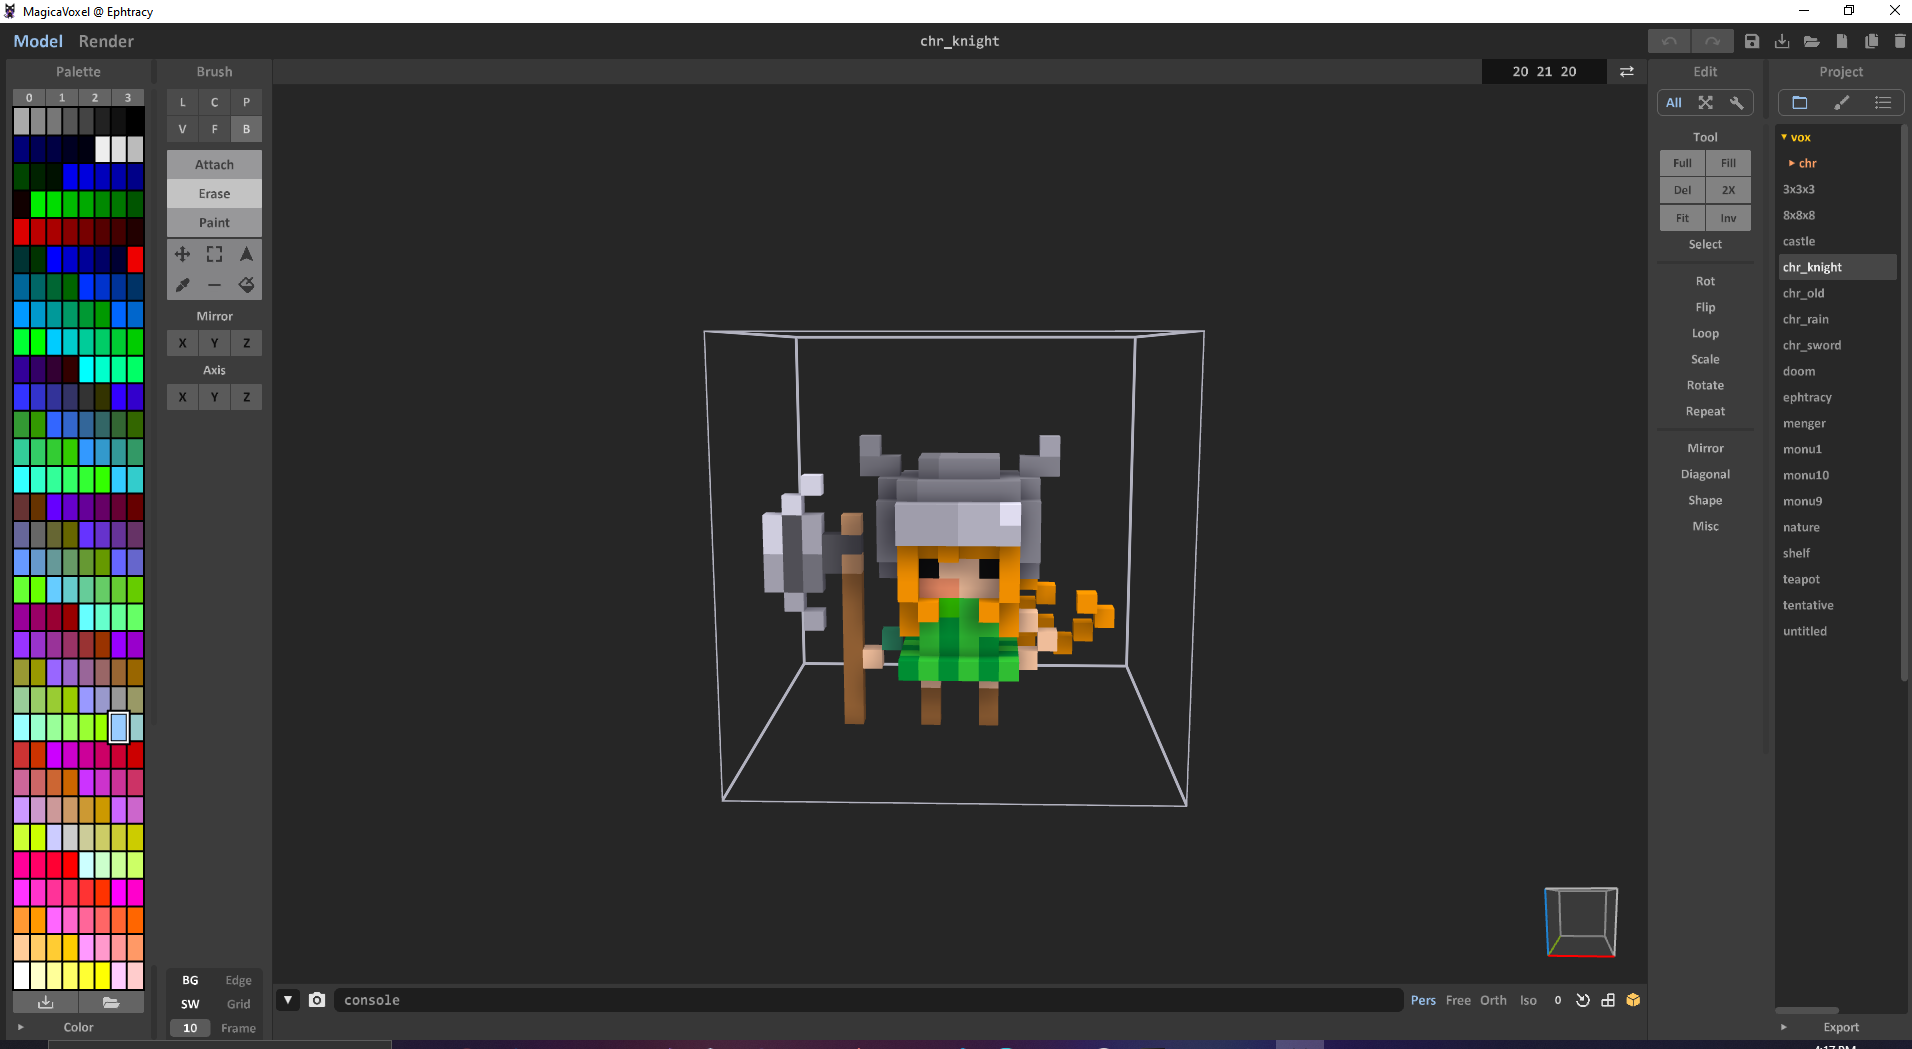
Task: Select the selected light-blue palette swatch
Action: (119, 727)
